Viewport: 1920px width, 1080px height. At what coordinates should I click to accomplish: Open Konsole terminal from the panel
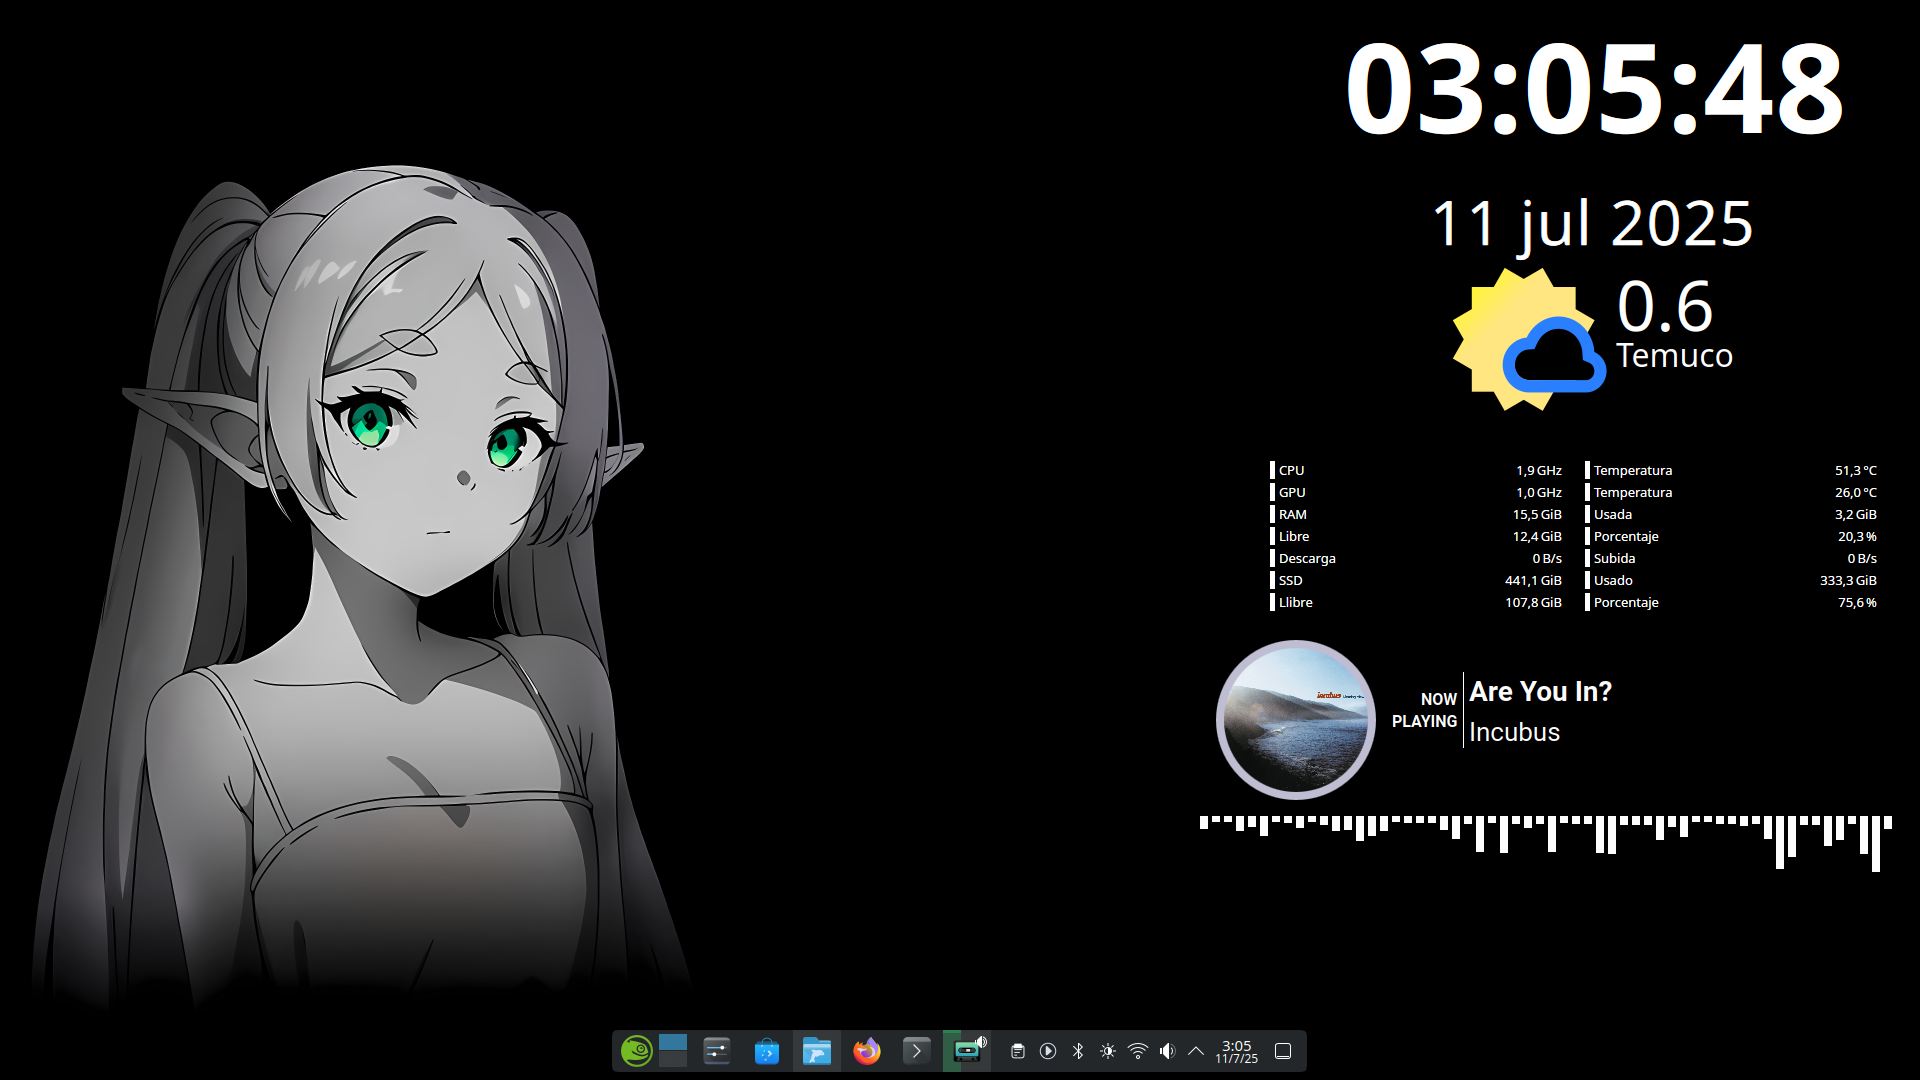click(x=916, y=1051)
